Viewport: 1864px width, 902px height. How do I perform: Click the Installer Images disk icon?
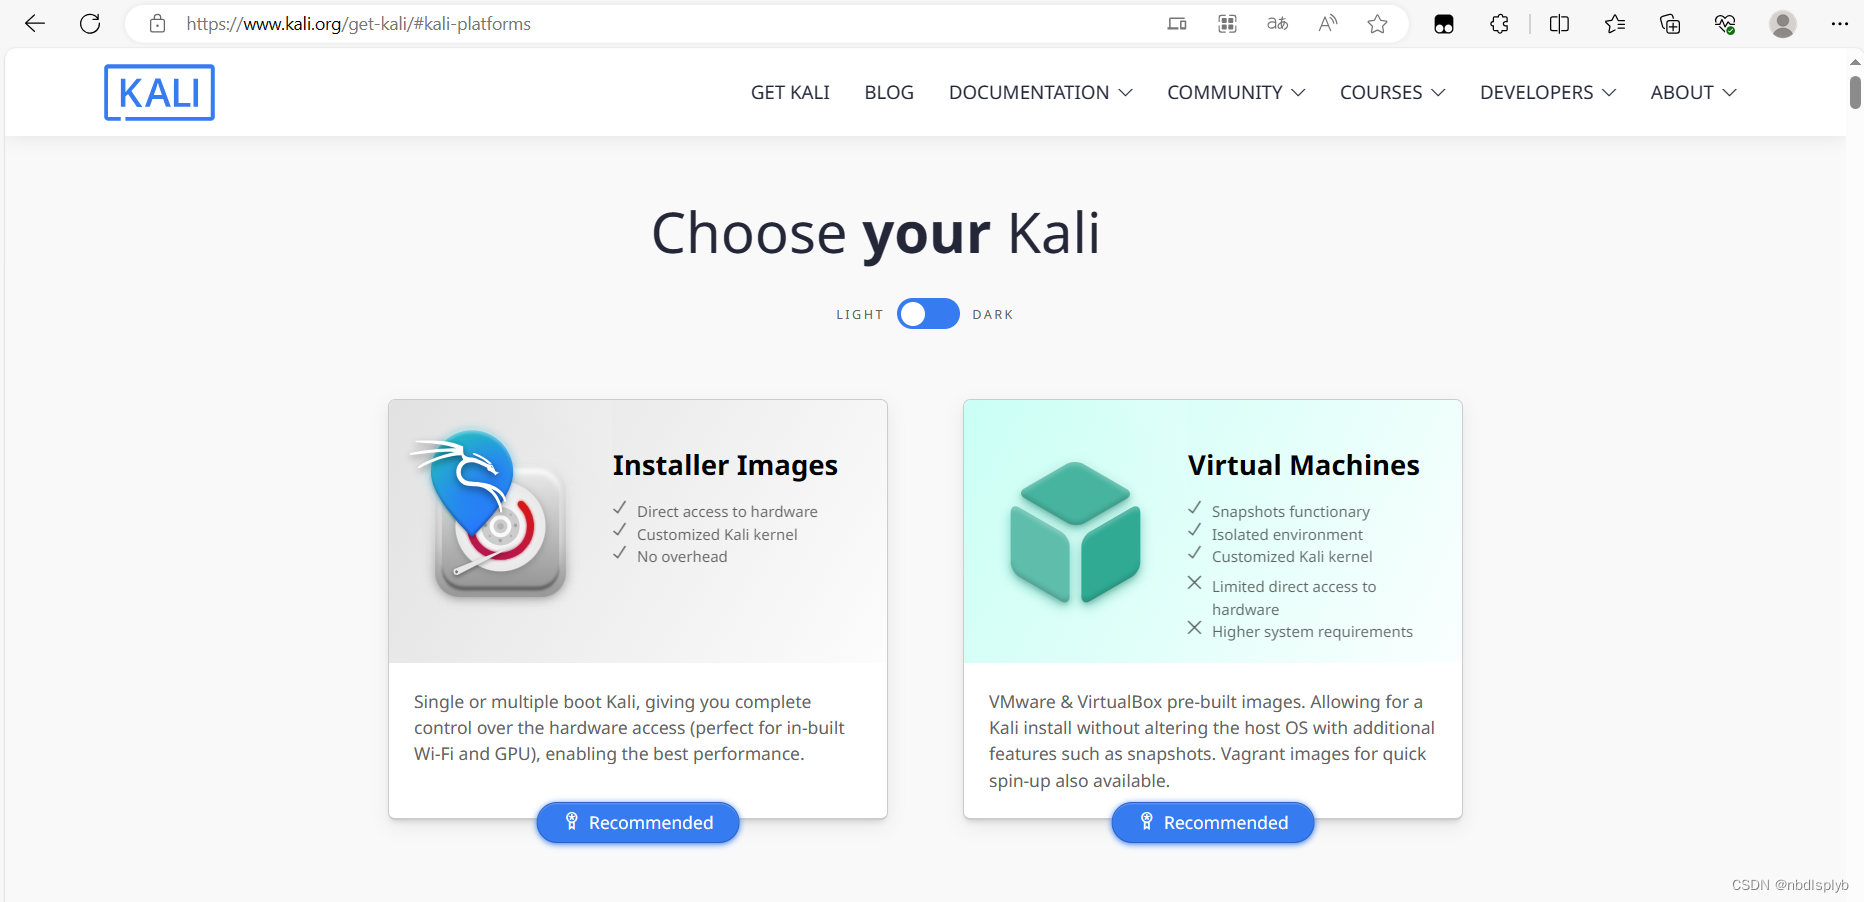click(490, 514)
